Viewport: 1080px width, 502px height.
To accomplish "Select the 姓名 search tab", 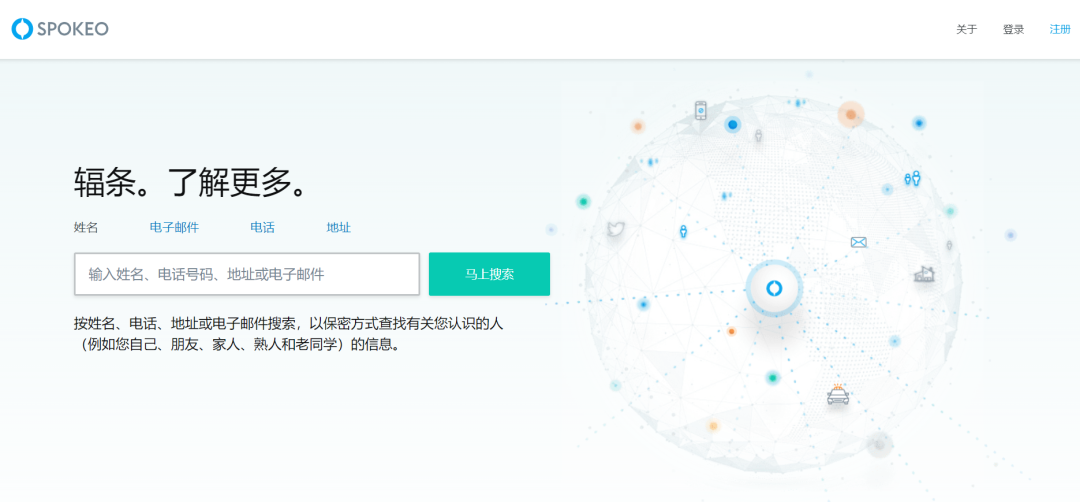I will click(86, 227).
